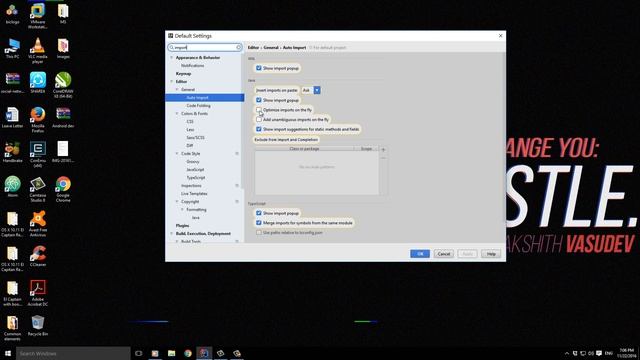Check Use paths relative to tsconfig.json

coord(258,232)
